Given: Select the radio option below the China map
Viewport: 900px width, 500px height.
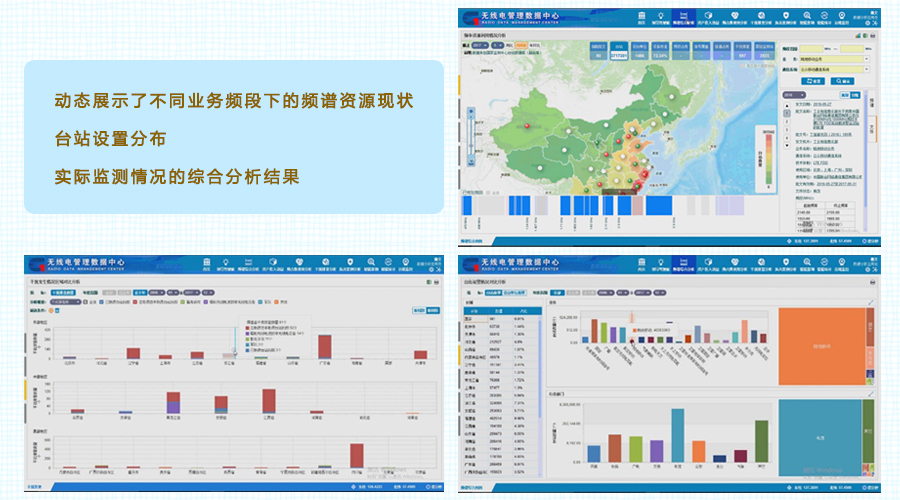Looking at the screenshot, I should coord(463,190).
